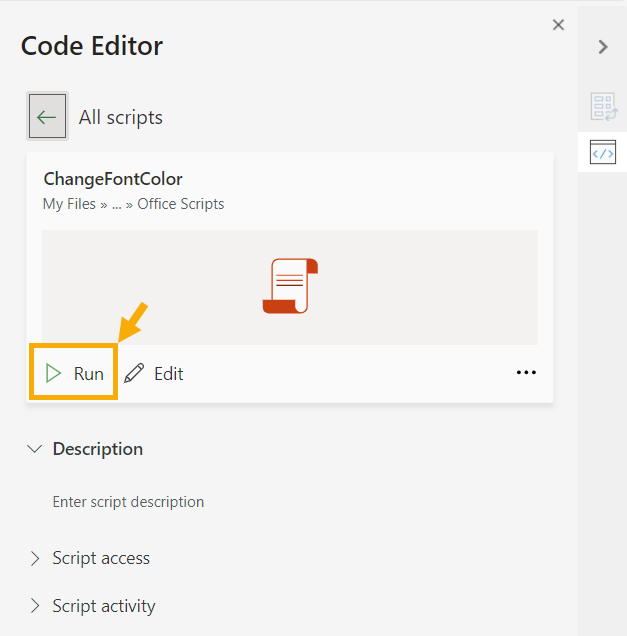Screen dimensions: 627x636
Task: Click the pencil icon beside Edit
Action: coord(134,374)
